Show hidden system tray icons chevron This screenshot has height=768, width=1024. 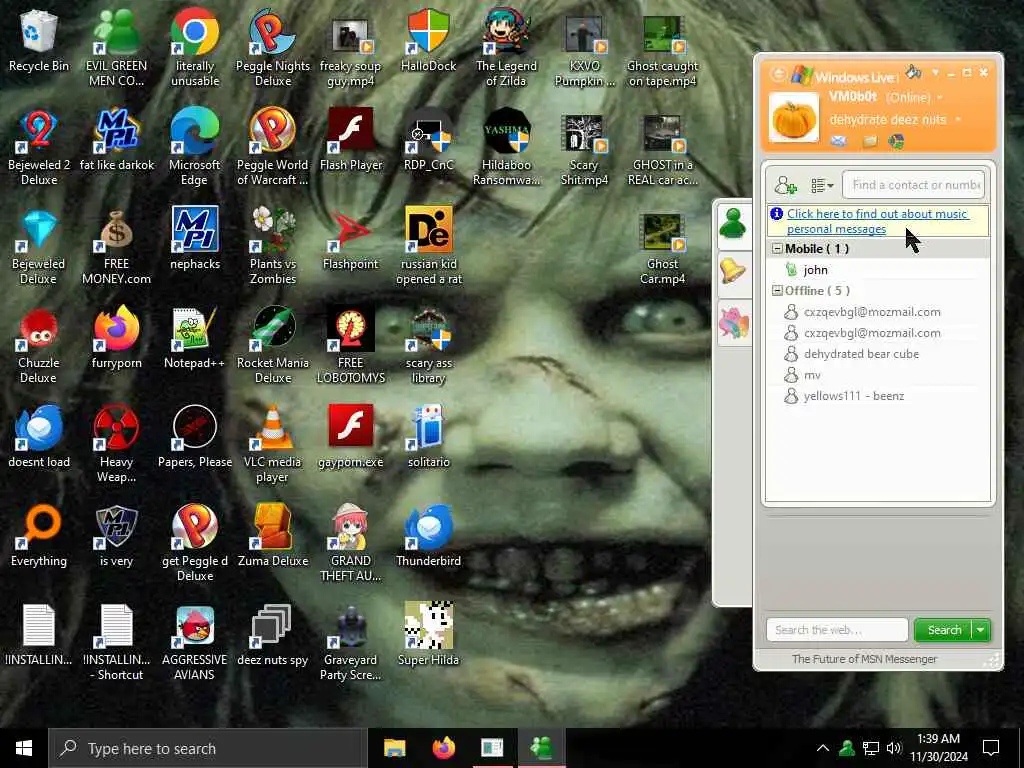coord(822,748)
